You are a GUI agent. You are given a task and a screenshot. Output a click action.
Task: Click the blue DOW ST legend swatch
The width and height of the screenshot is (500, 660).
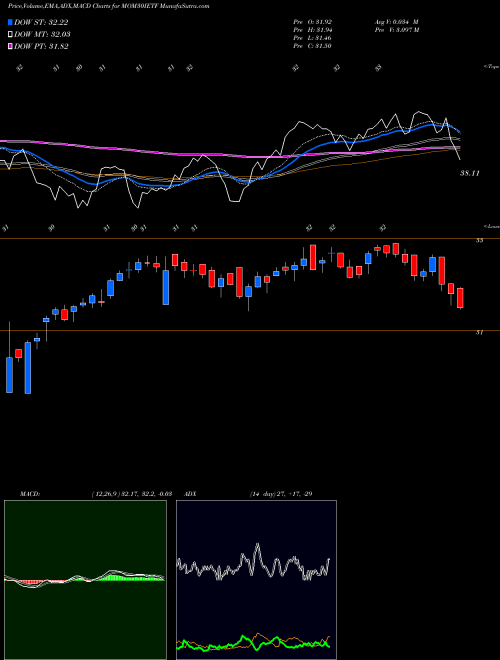[10, 22]
